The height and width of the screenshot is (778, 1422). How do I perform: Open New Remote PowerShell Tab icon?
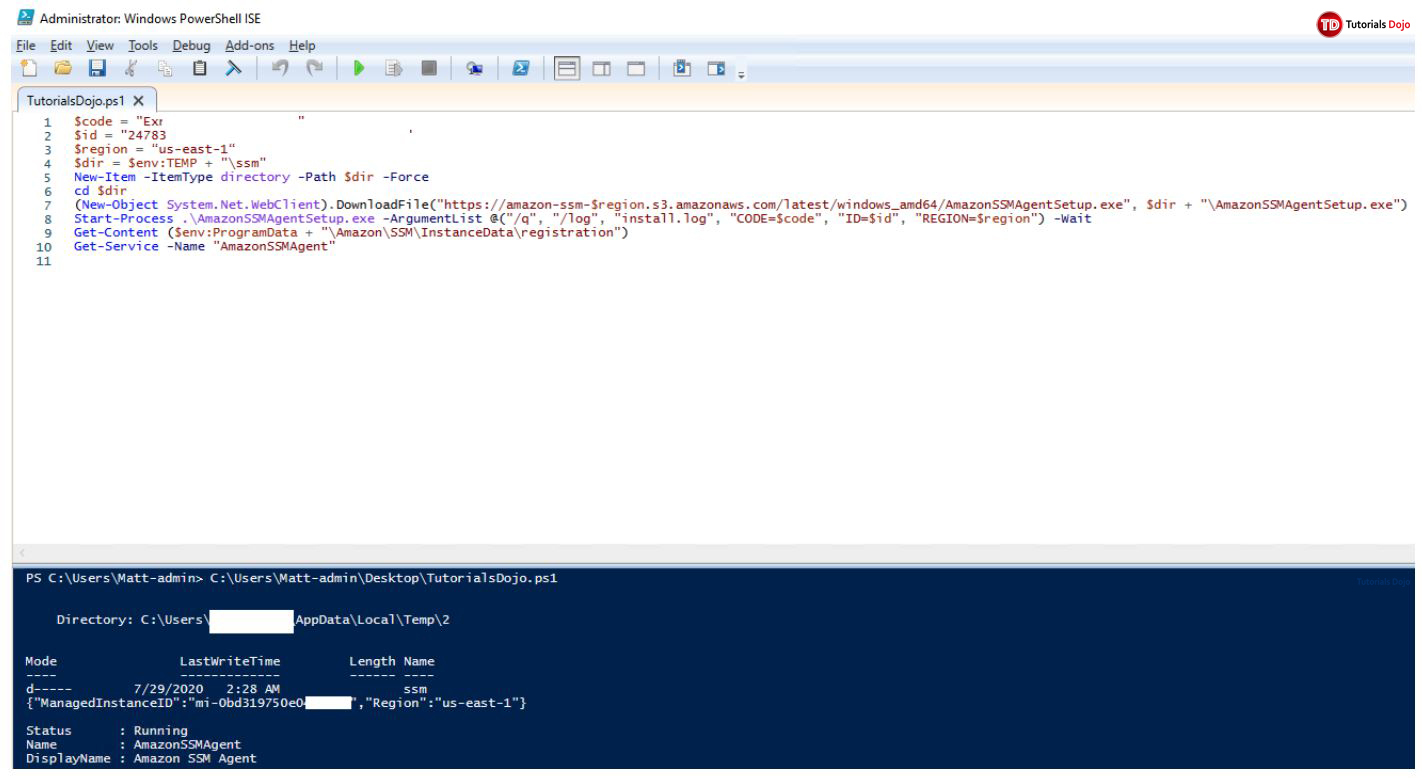tap(475, 69)
